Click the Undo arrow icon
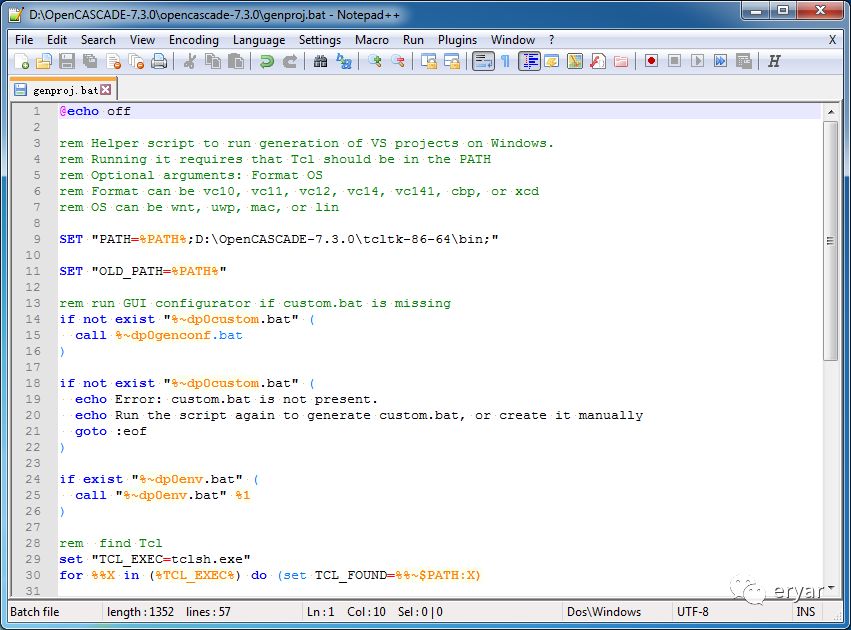 266,61
